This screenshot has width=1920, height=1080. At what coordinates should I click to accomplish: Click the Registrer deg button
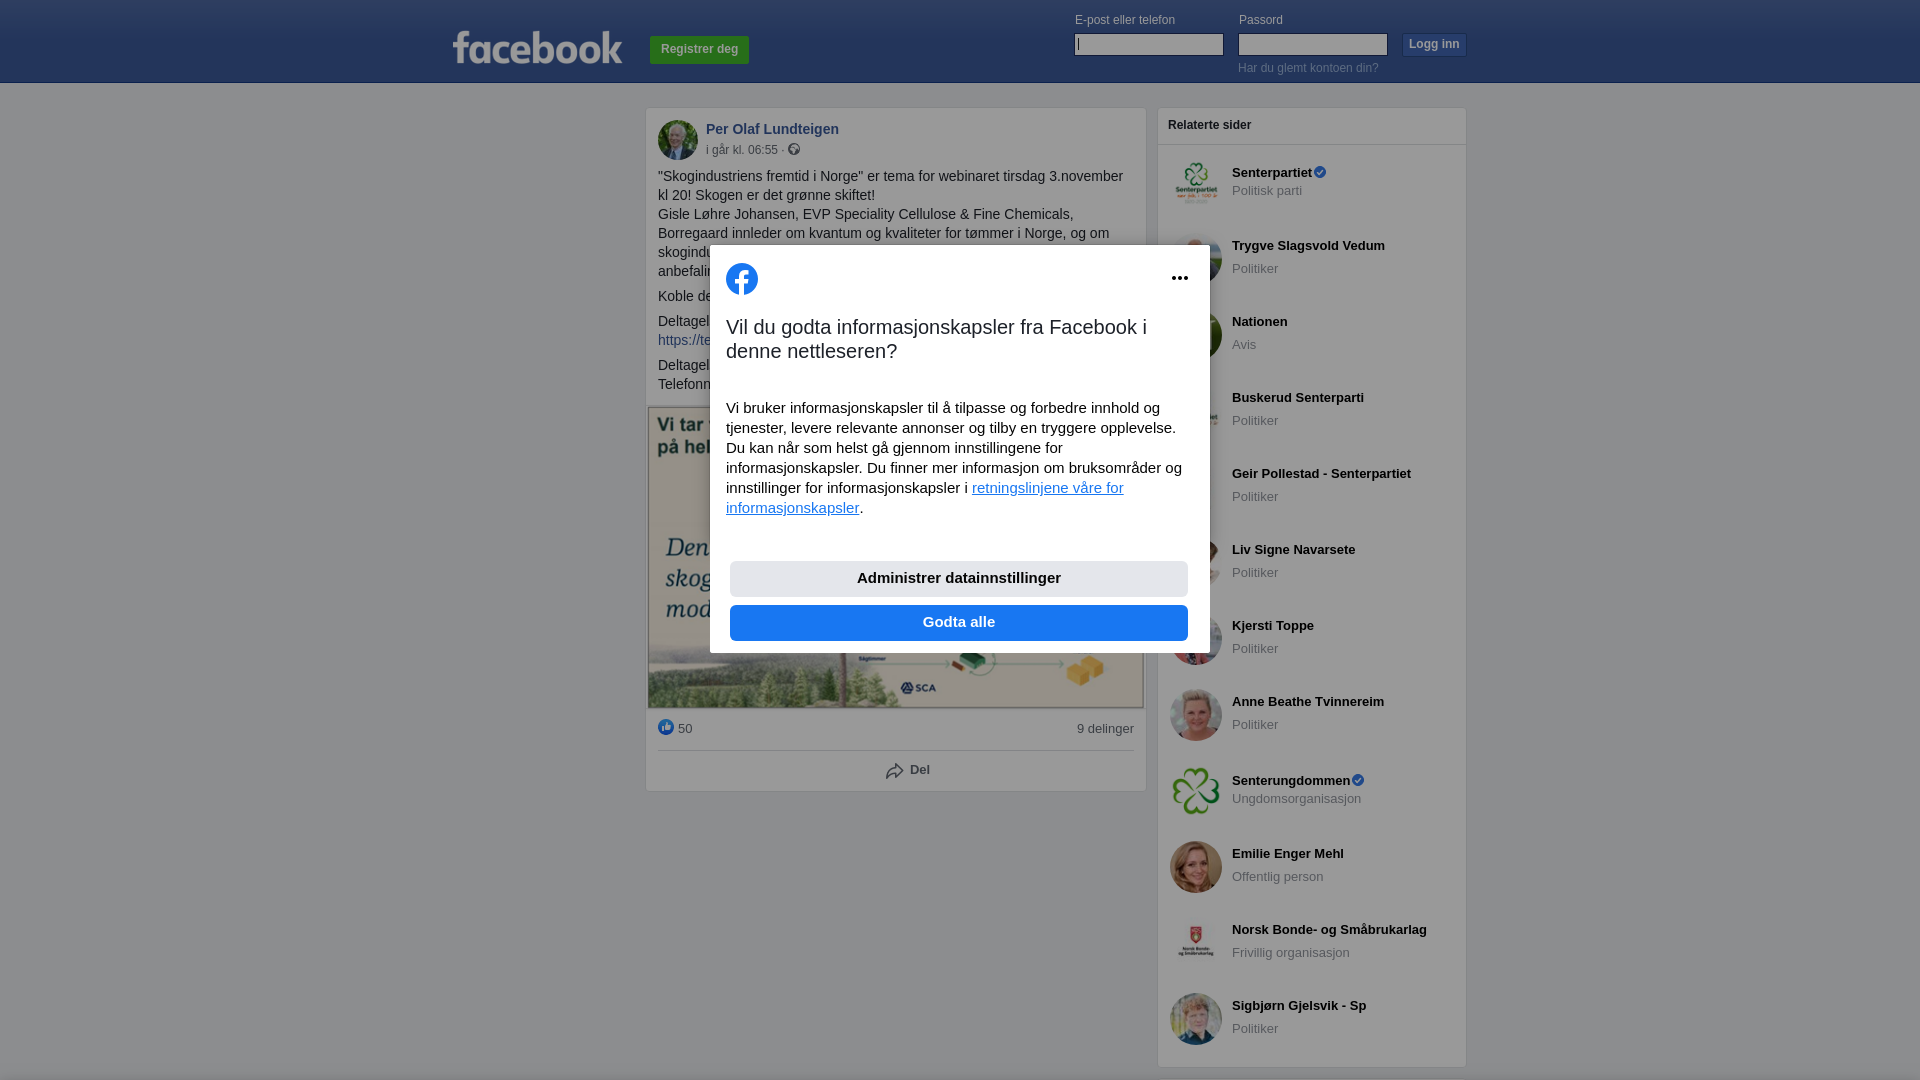click(699, 50)
